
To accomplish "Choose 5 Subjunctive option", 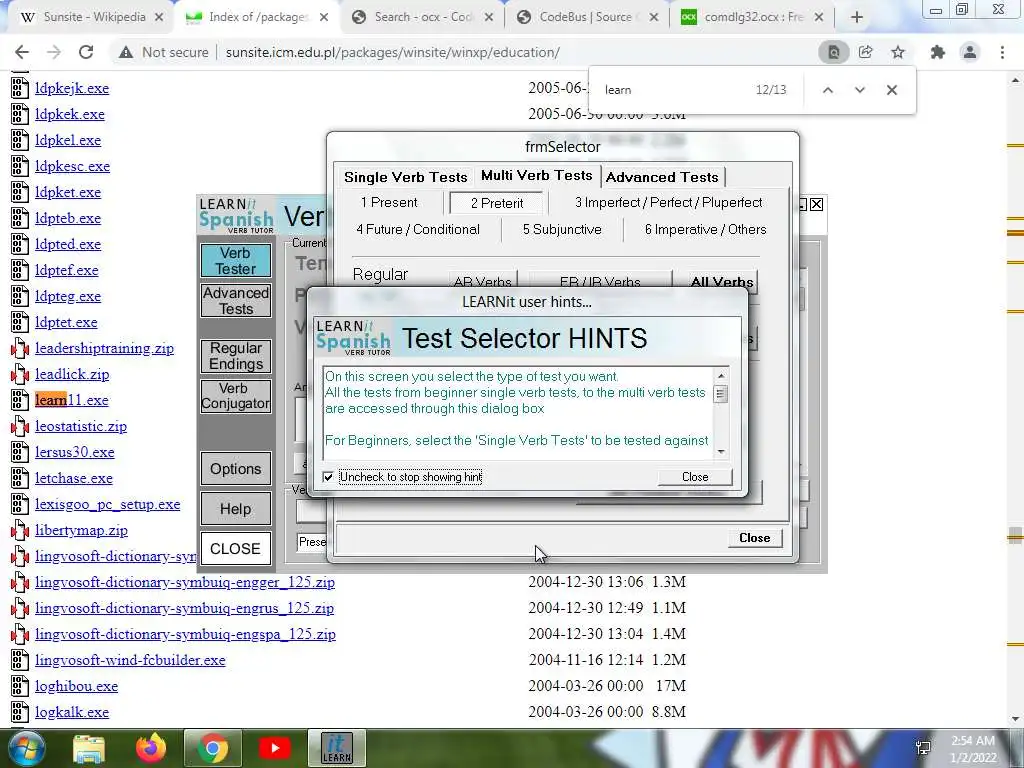I will point(562,229).
